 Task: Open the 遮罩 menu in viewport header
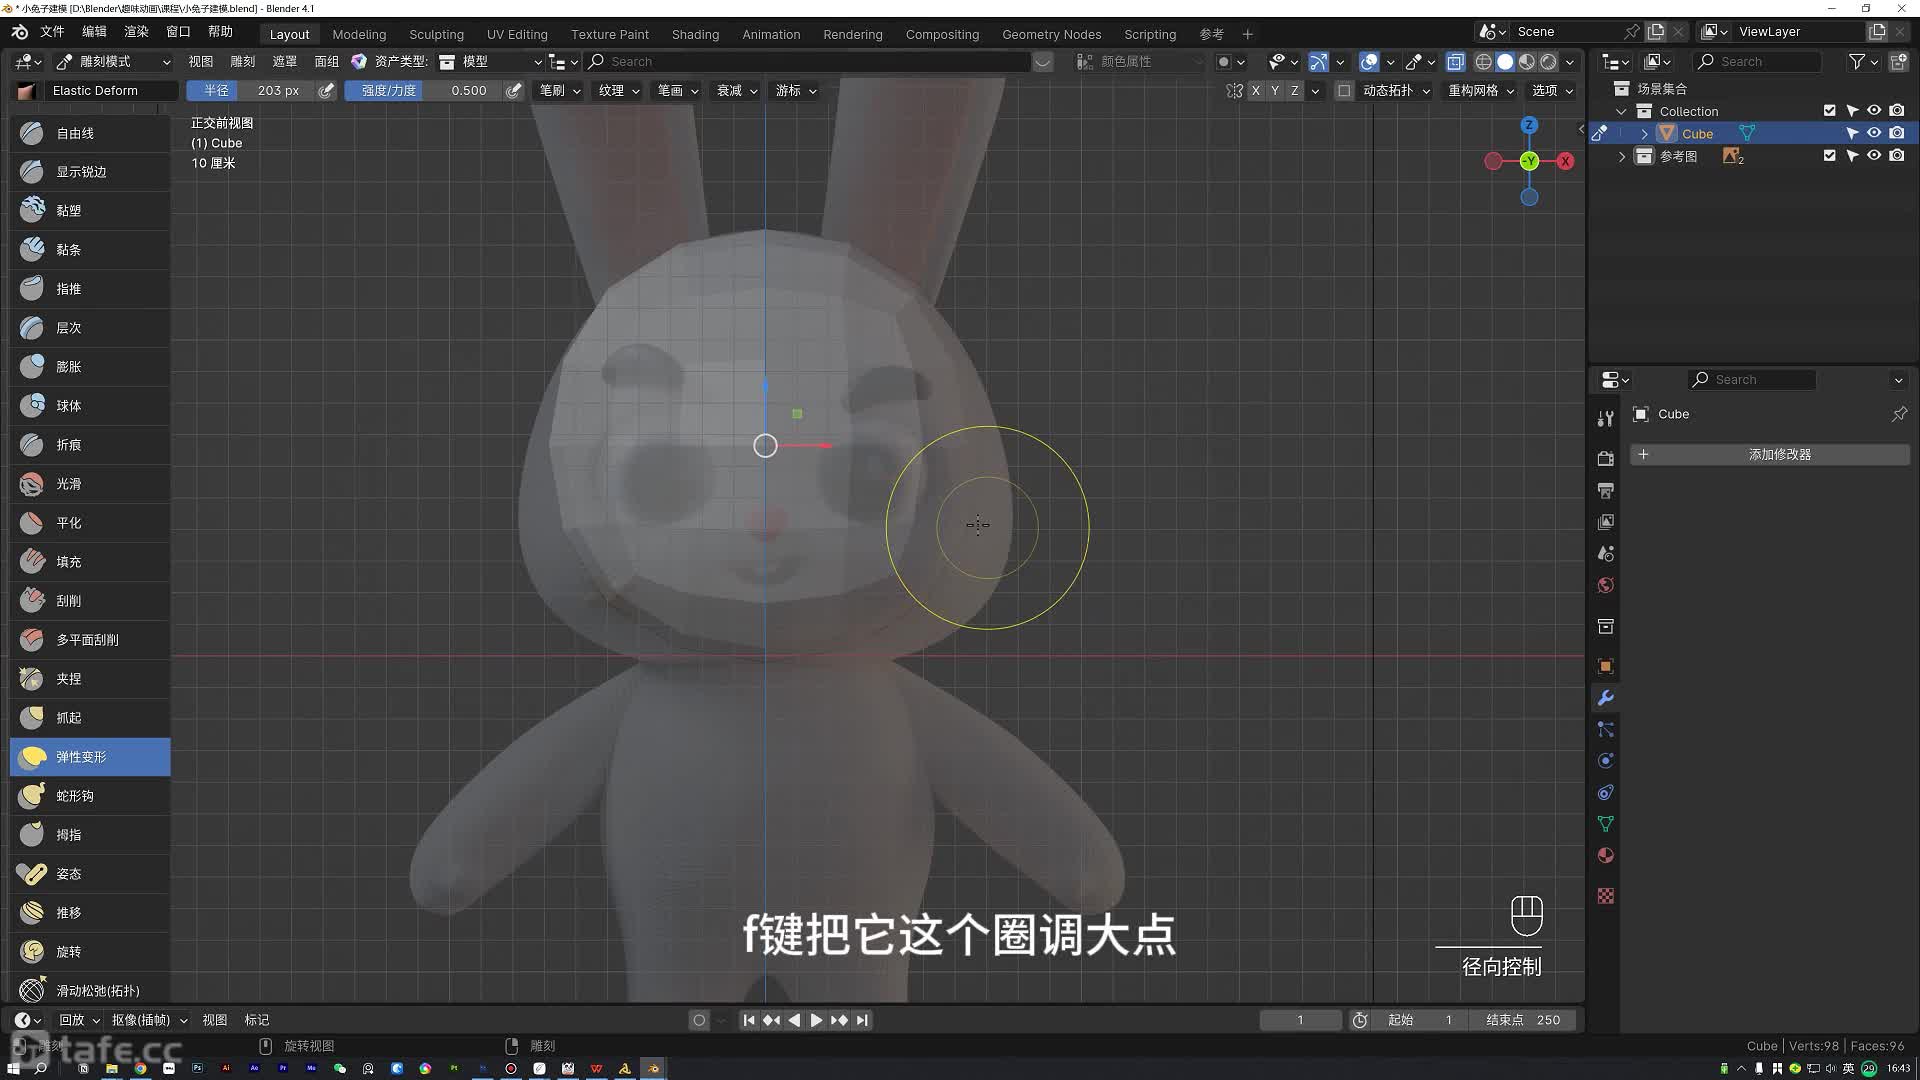[x=284, y=62]
